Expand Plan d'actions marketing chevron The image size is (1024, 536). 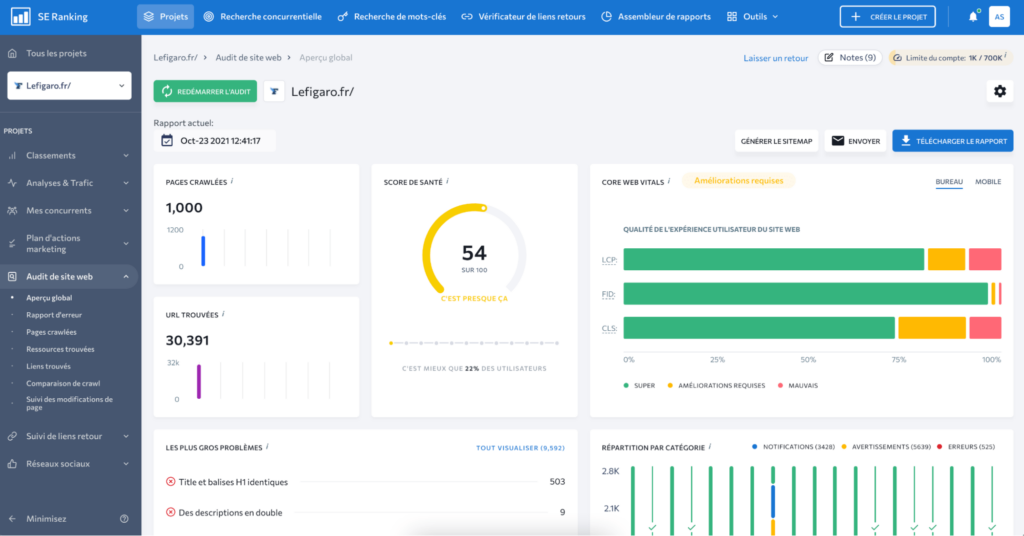point(126,244)
